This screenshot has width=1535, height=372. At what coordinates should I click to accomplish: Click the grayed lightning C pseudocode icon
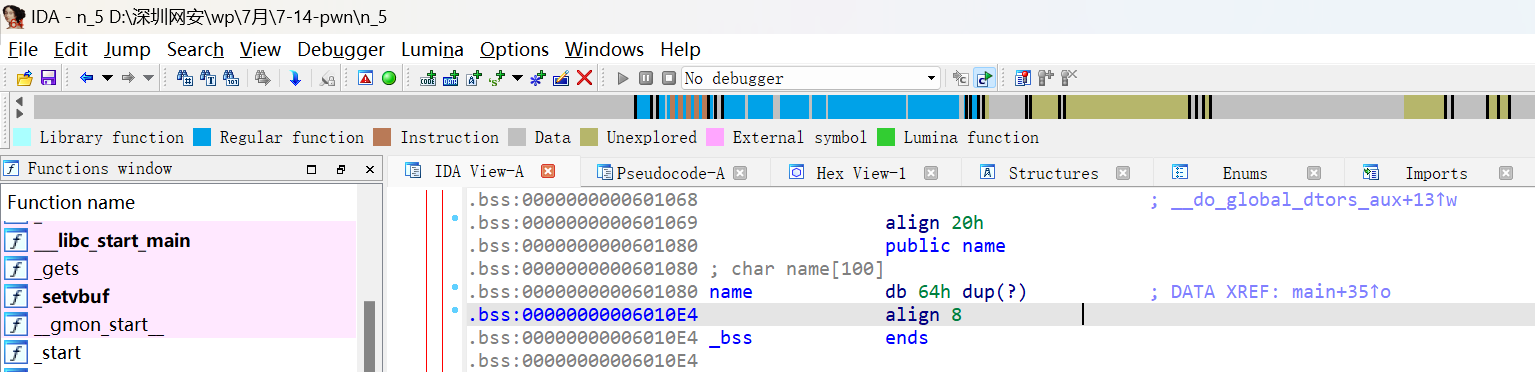(961, 77)
